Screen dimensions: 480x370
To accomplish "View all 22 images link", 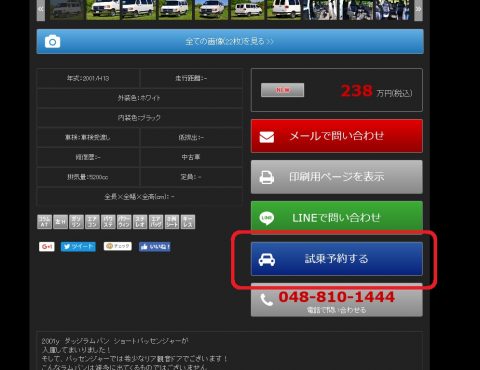I will tap(230, 42).
